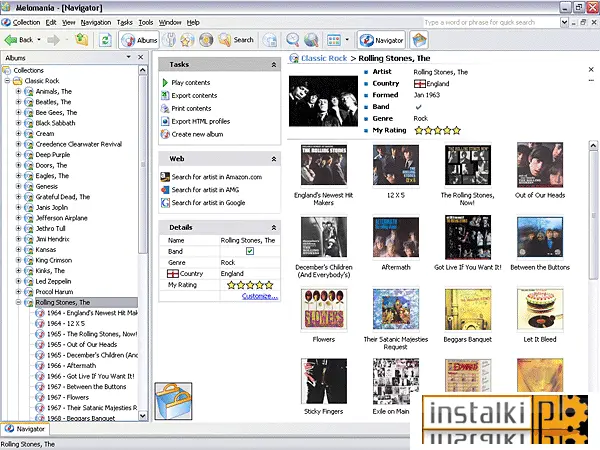
Task: Click the disc copy icon after Search
Action: (x=270, y=40)
